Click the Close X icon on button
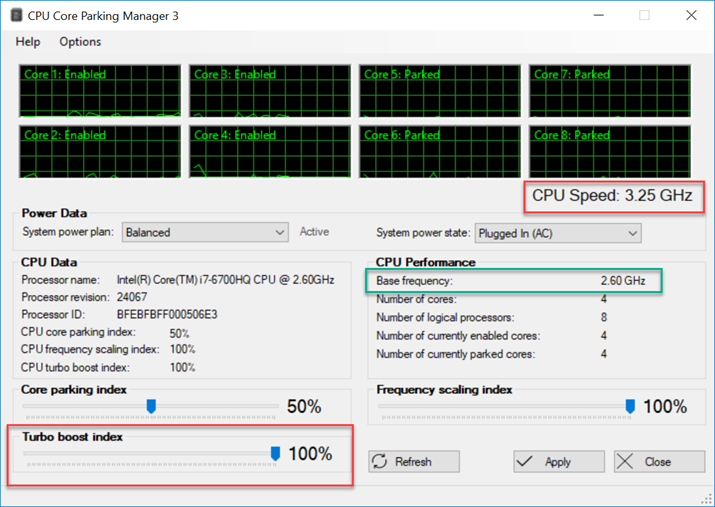 [625, 461]
